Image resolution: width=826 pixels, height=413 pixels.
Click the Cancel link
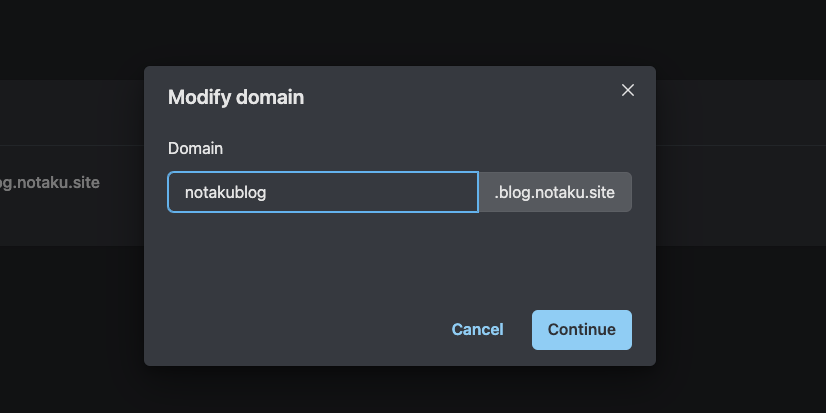click(477, 329)
